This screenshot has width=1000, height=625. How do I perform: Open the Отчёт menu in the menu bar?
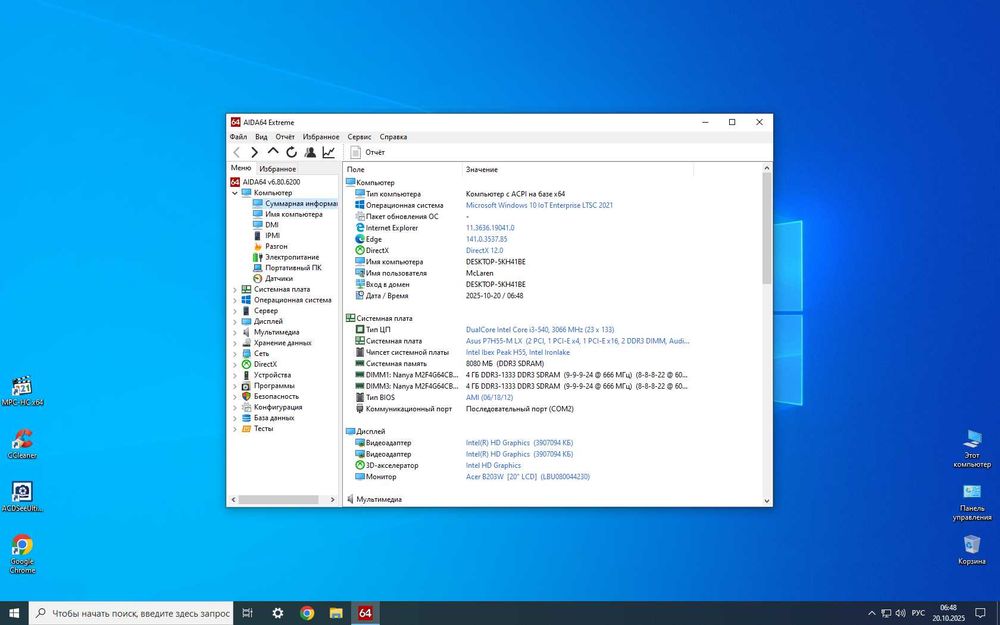pos(285,136)
